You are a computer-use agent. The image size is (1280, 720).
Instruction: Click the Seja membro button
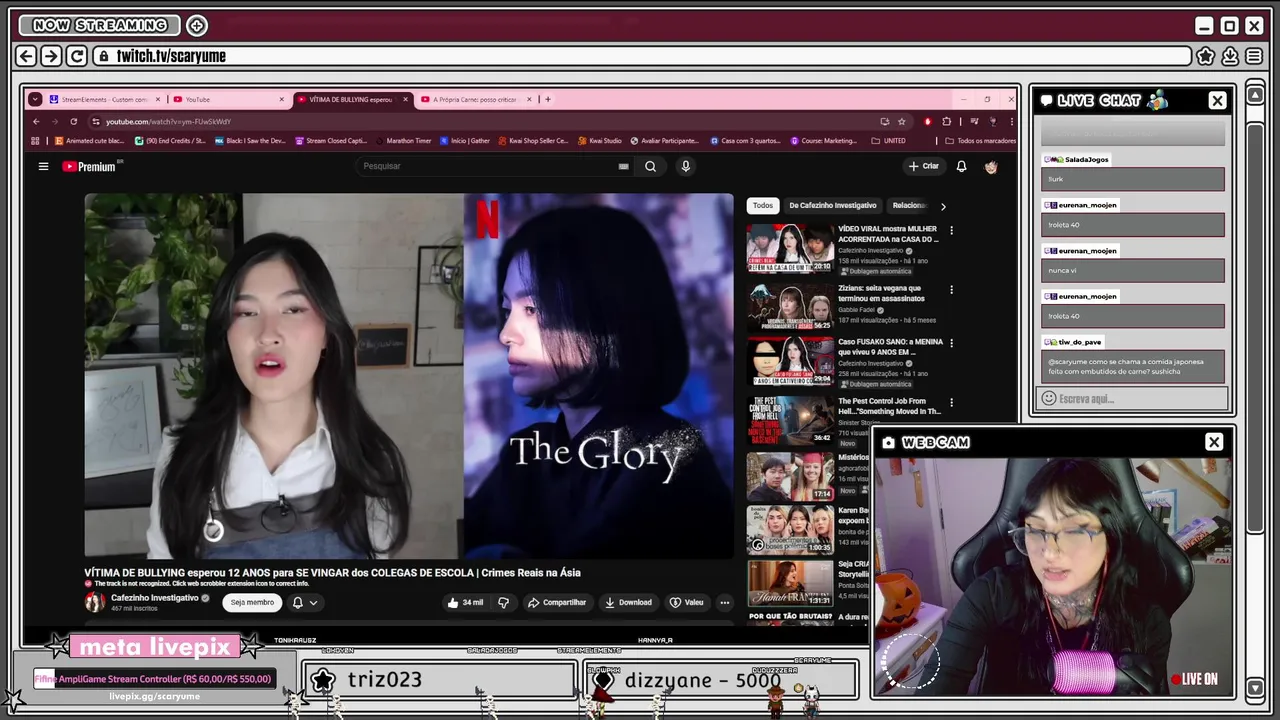pos(252,602)
